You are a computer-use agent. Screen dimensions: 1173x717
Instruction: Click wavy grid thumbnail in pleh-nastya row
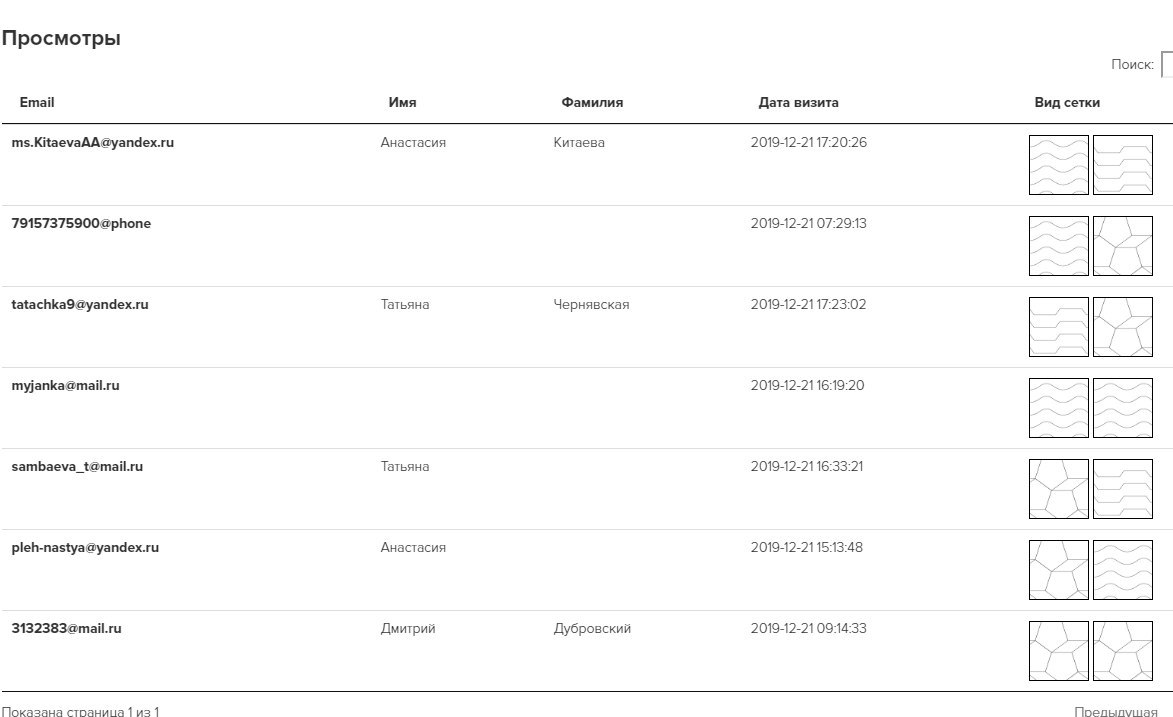[x=1123, y=570]
